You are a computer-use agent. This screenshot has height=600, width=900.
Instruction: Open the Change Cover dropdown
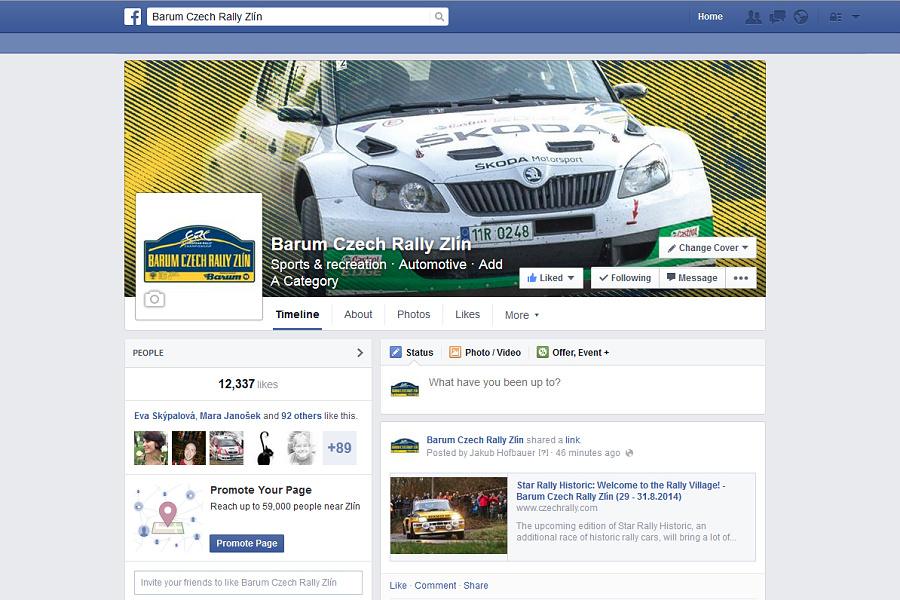[x=708, y=247]
